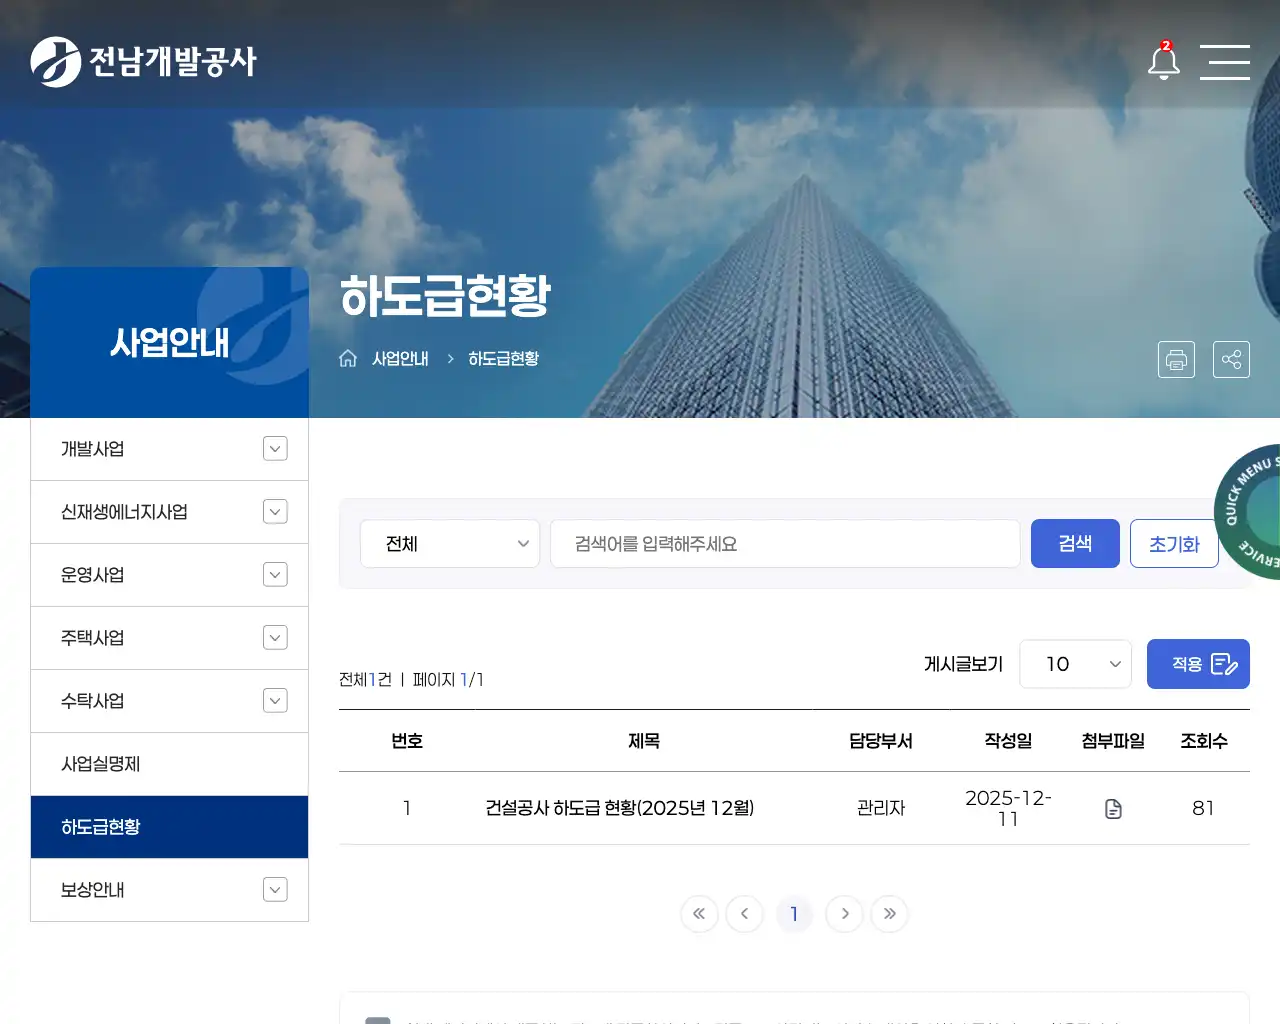Jump to last page double-arrow
The height and width of the screenshot is (1024, 1280).
coord(889,913)
